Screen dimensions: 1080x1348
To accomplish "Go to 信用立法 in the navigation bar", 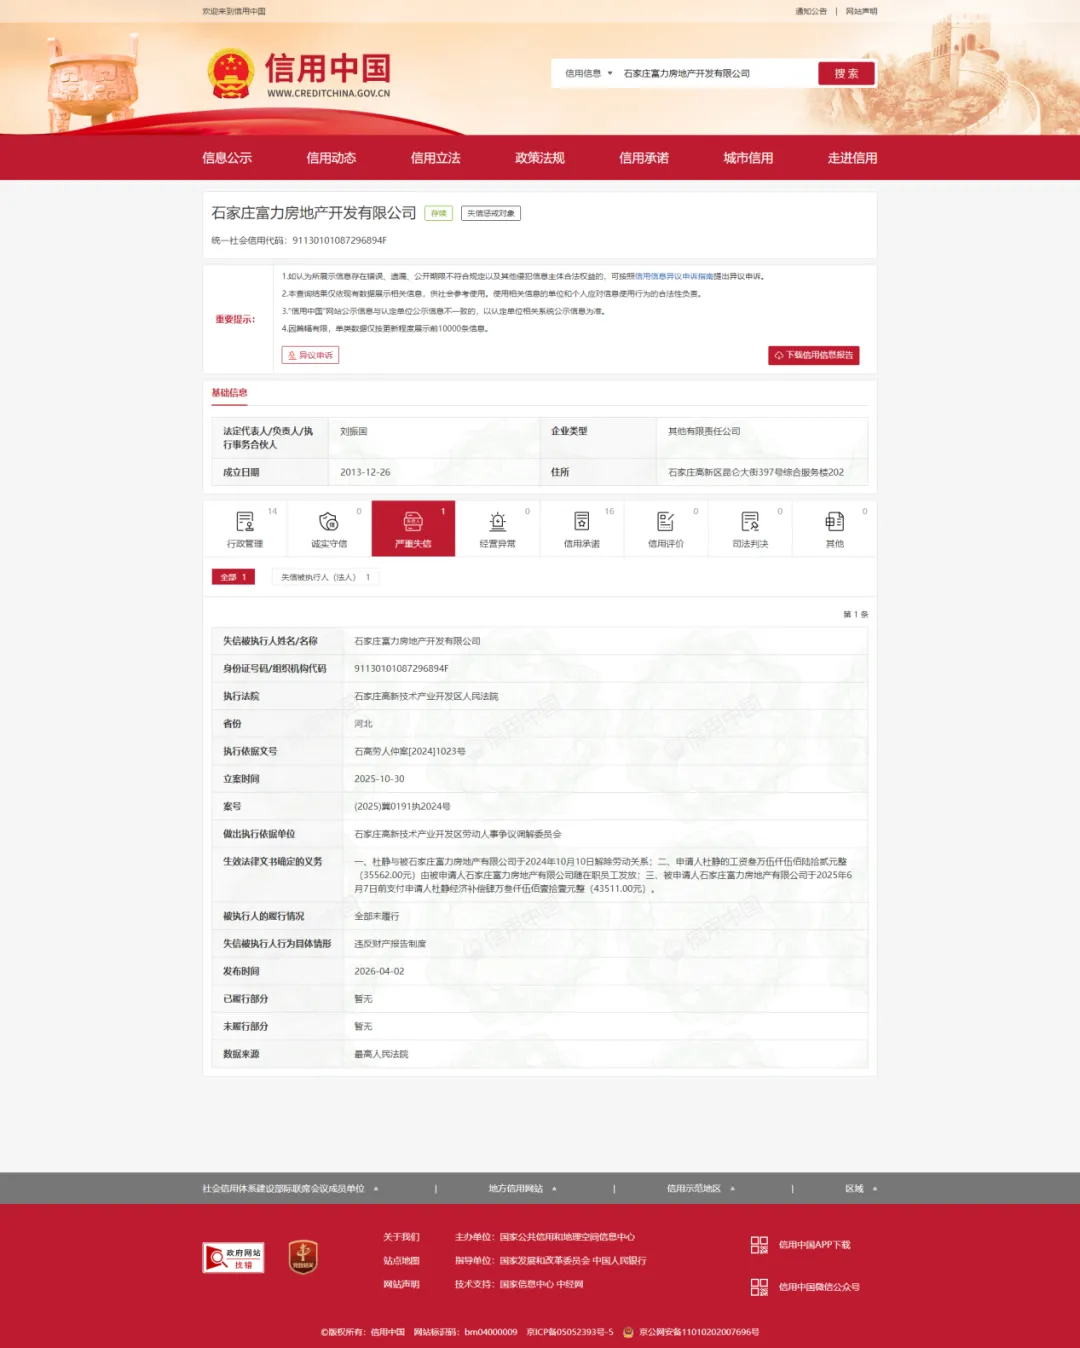I will coord(435,158).
